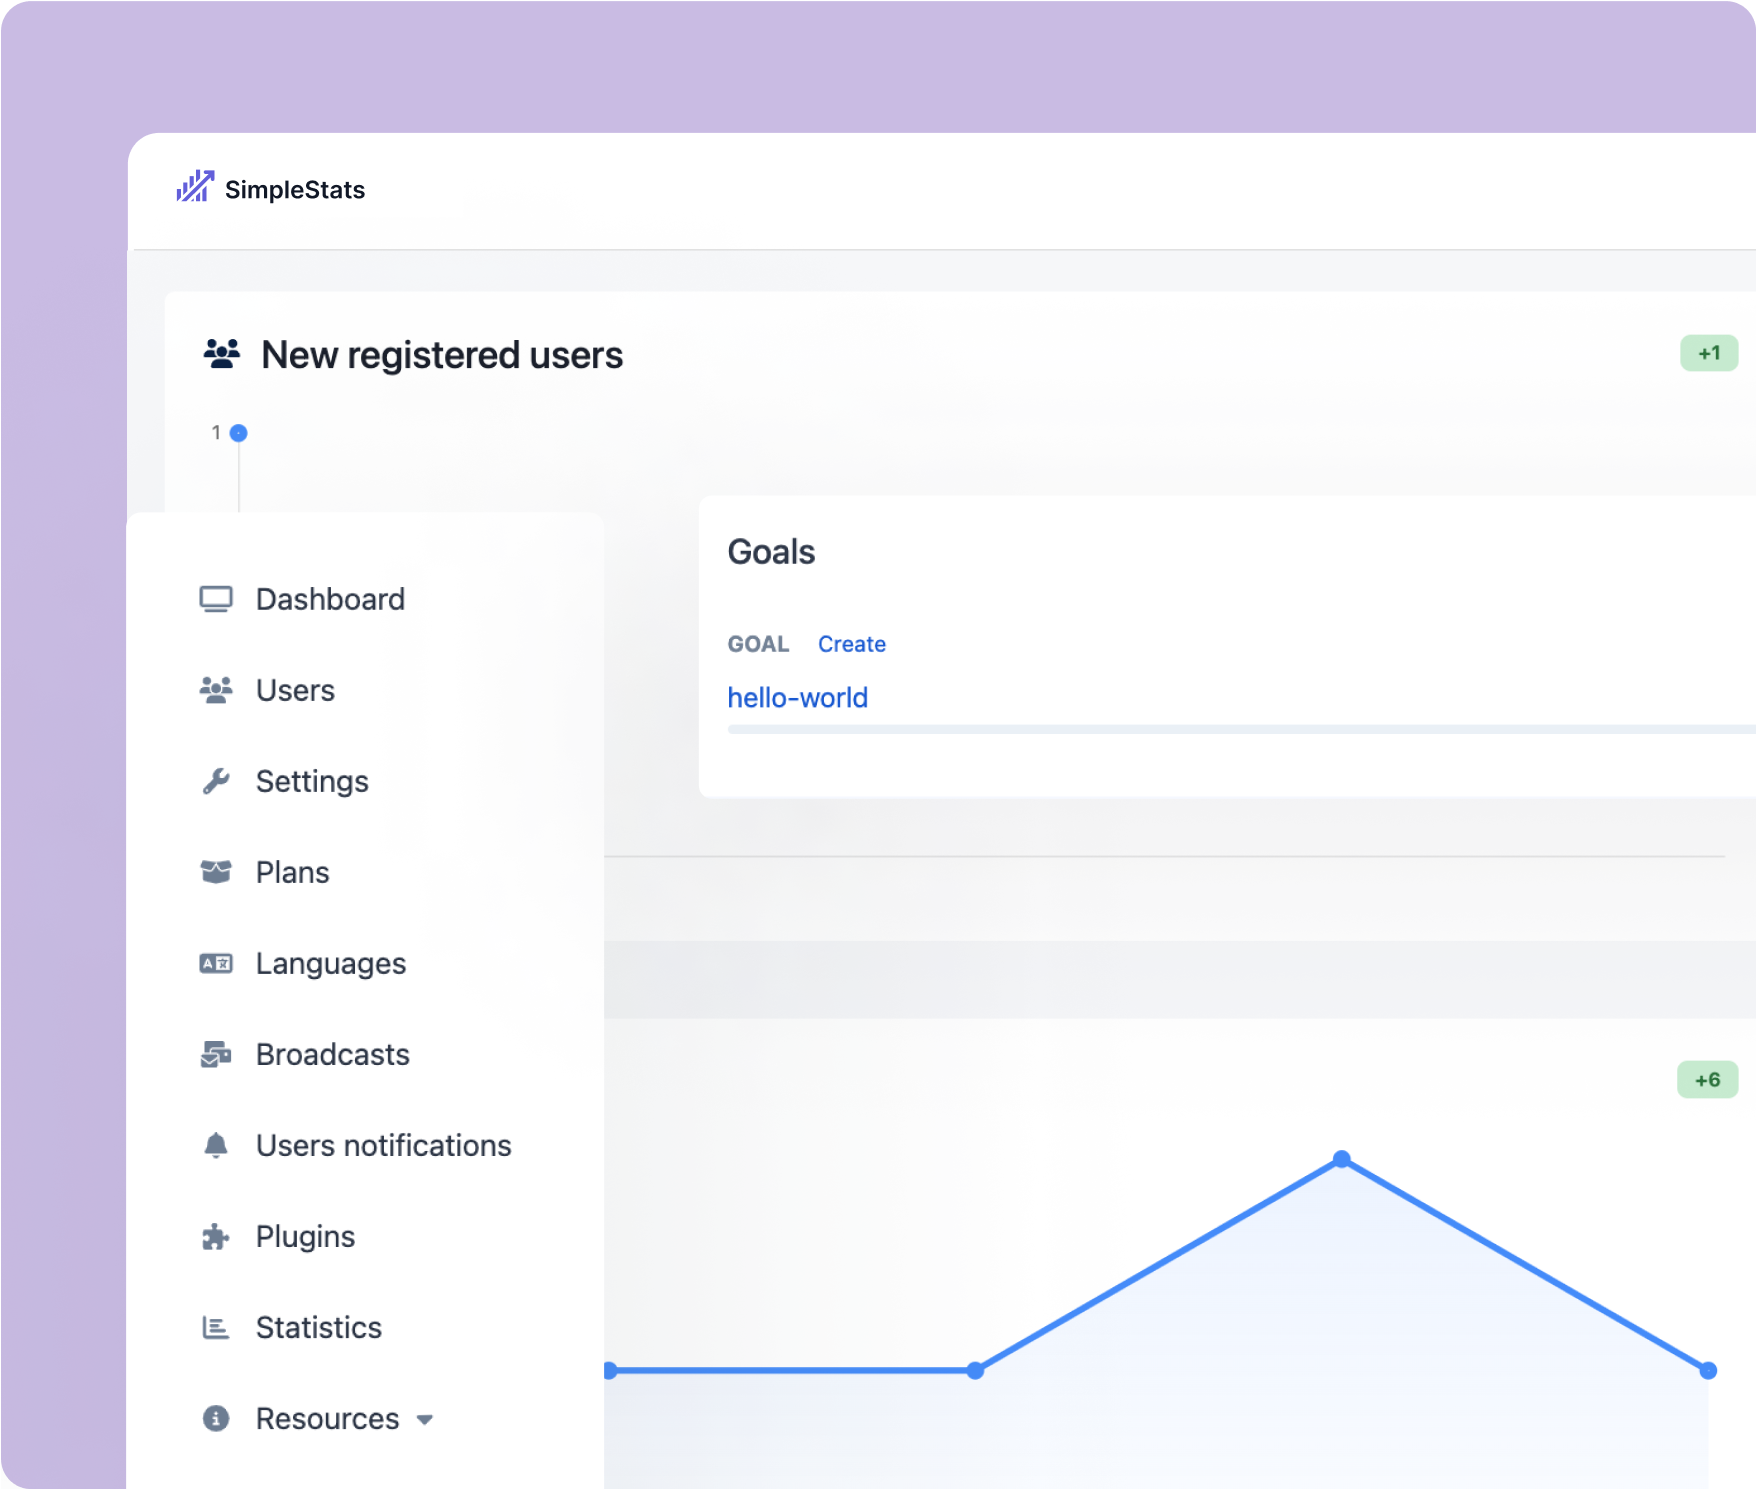Image resolution: width=1756 pixels, height=1489 pixels.
Task: Click the SimpleStats brand name
Action: click(295, 190)
